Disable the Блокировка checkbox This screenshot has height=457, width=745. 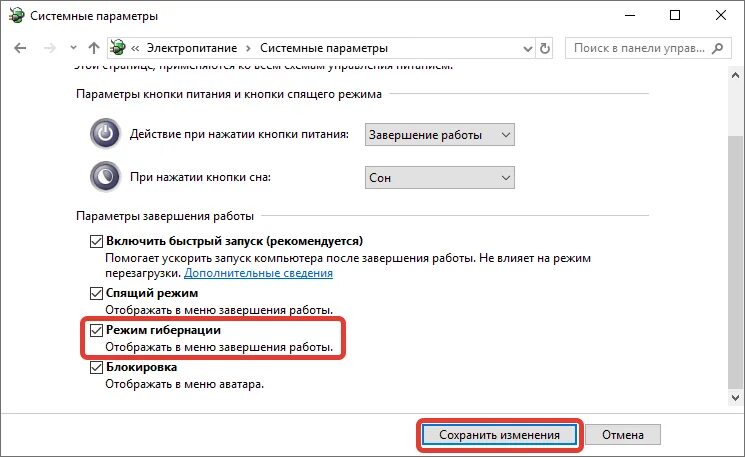pyautogui.click(x=96, y=367)
